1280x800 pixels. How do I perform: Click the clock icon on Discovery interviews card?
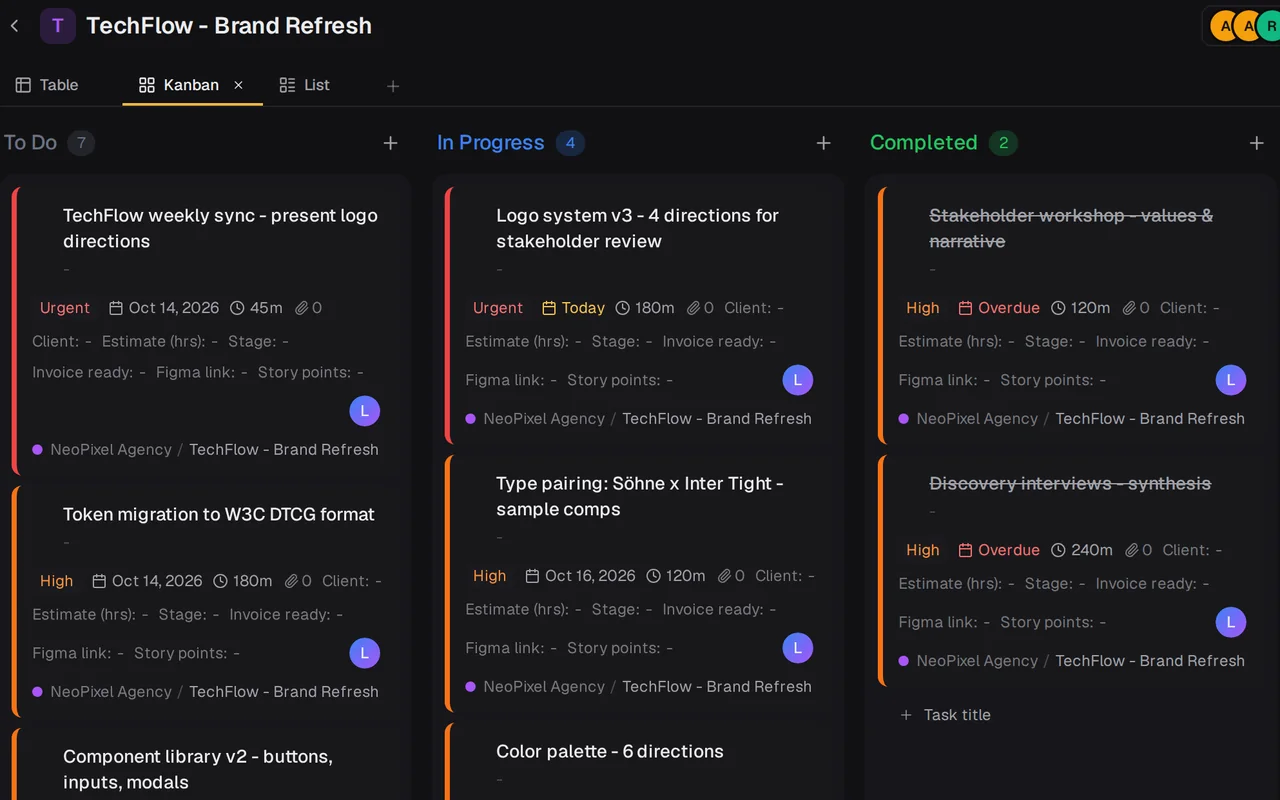pyautogui.click(x=1058, y=550)
